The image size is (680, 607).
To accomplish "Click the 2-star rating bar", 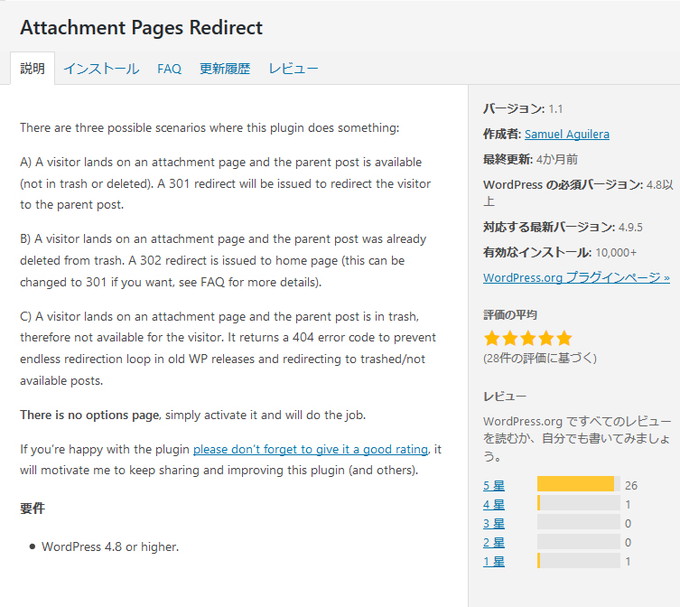I will 579,541.
